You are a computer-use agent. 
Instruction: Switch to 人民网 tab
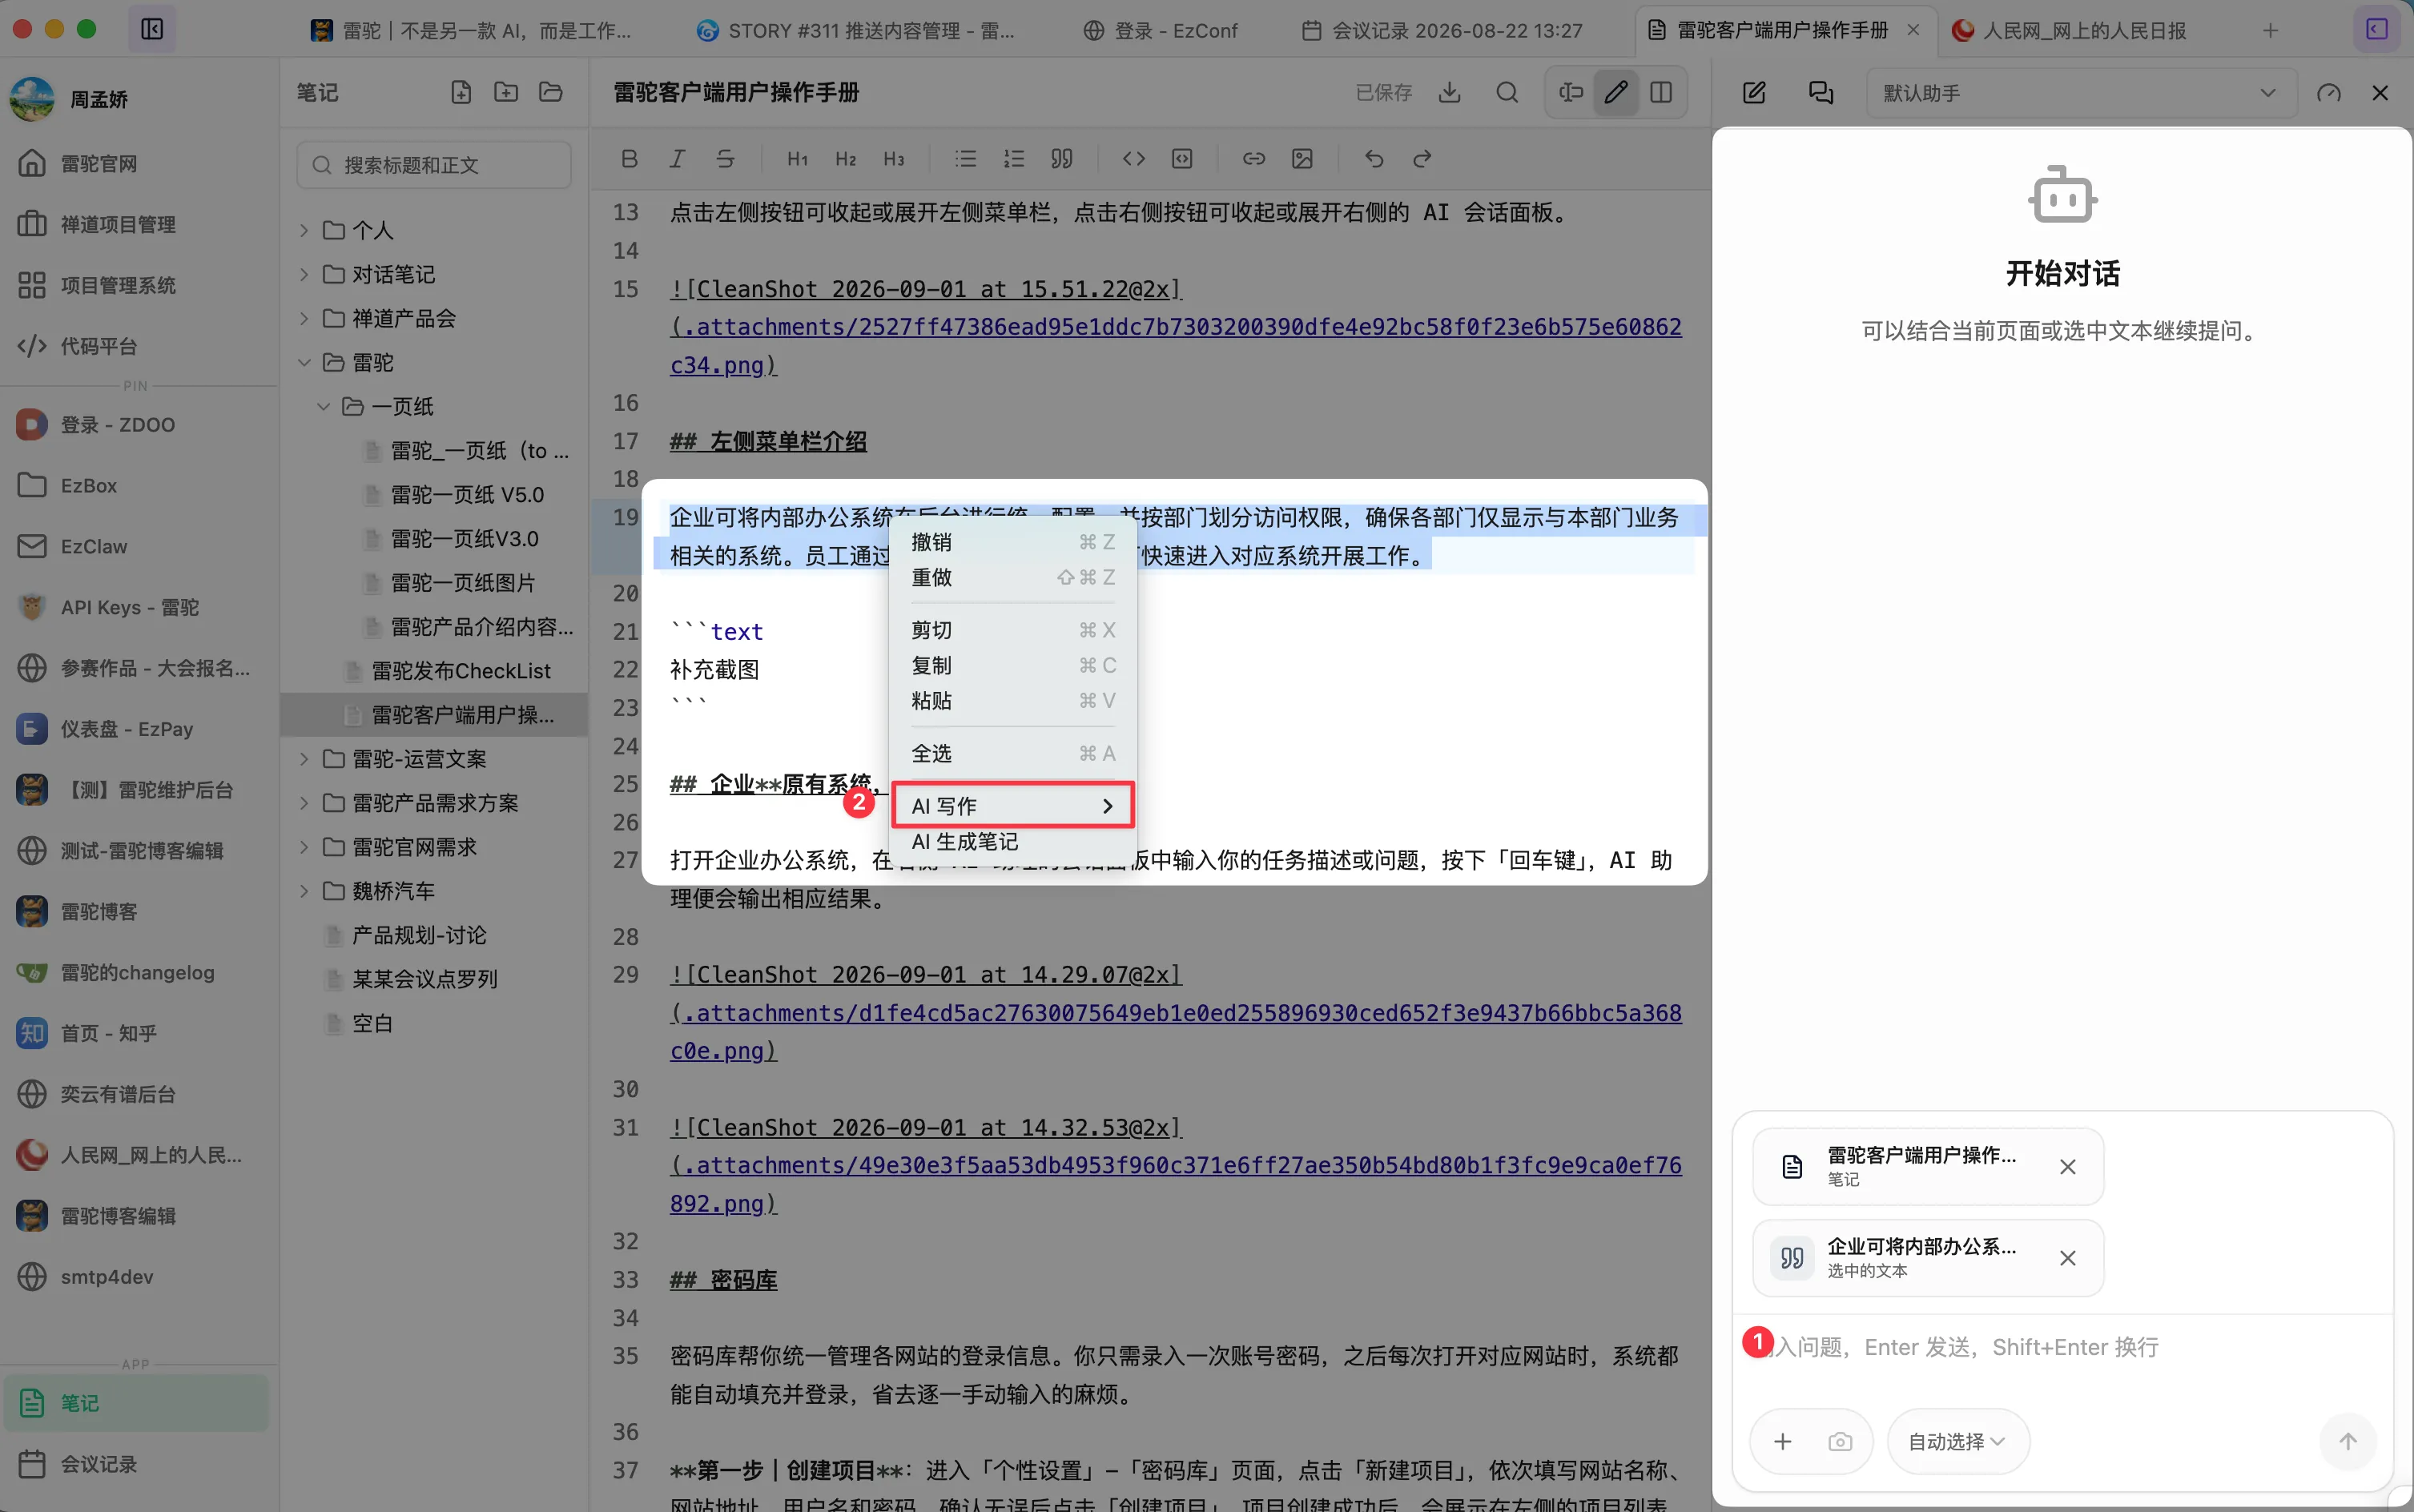tap(2069, 30)
